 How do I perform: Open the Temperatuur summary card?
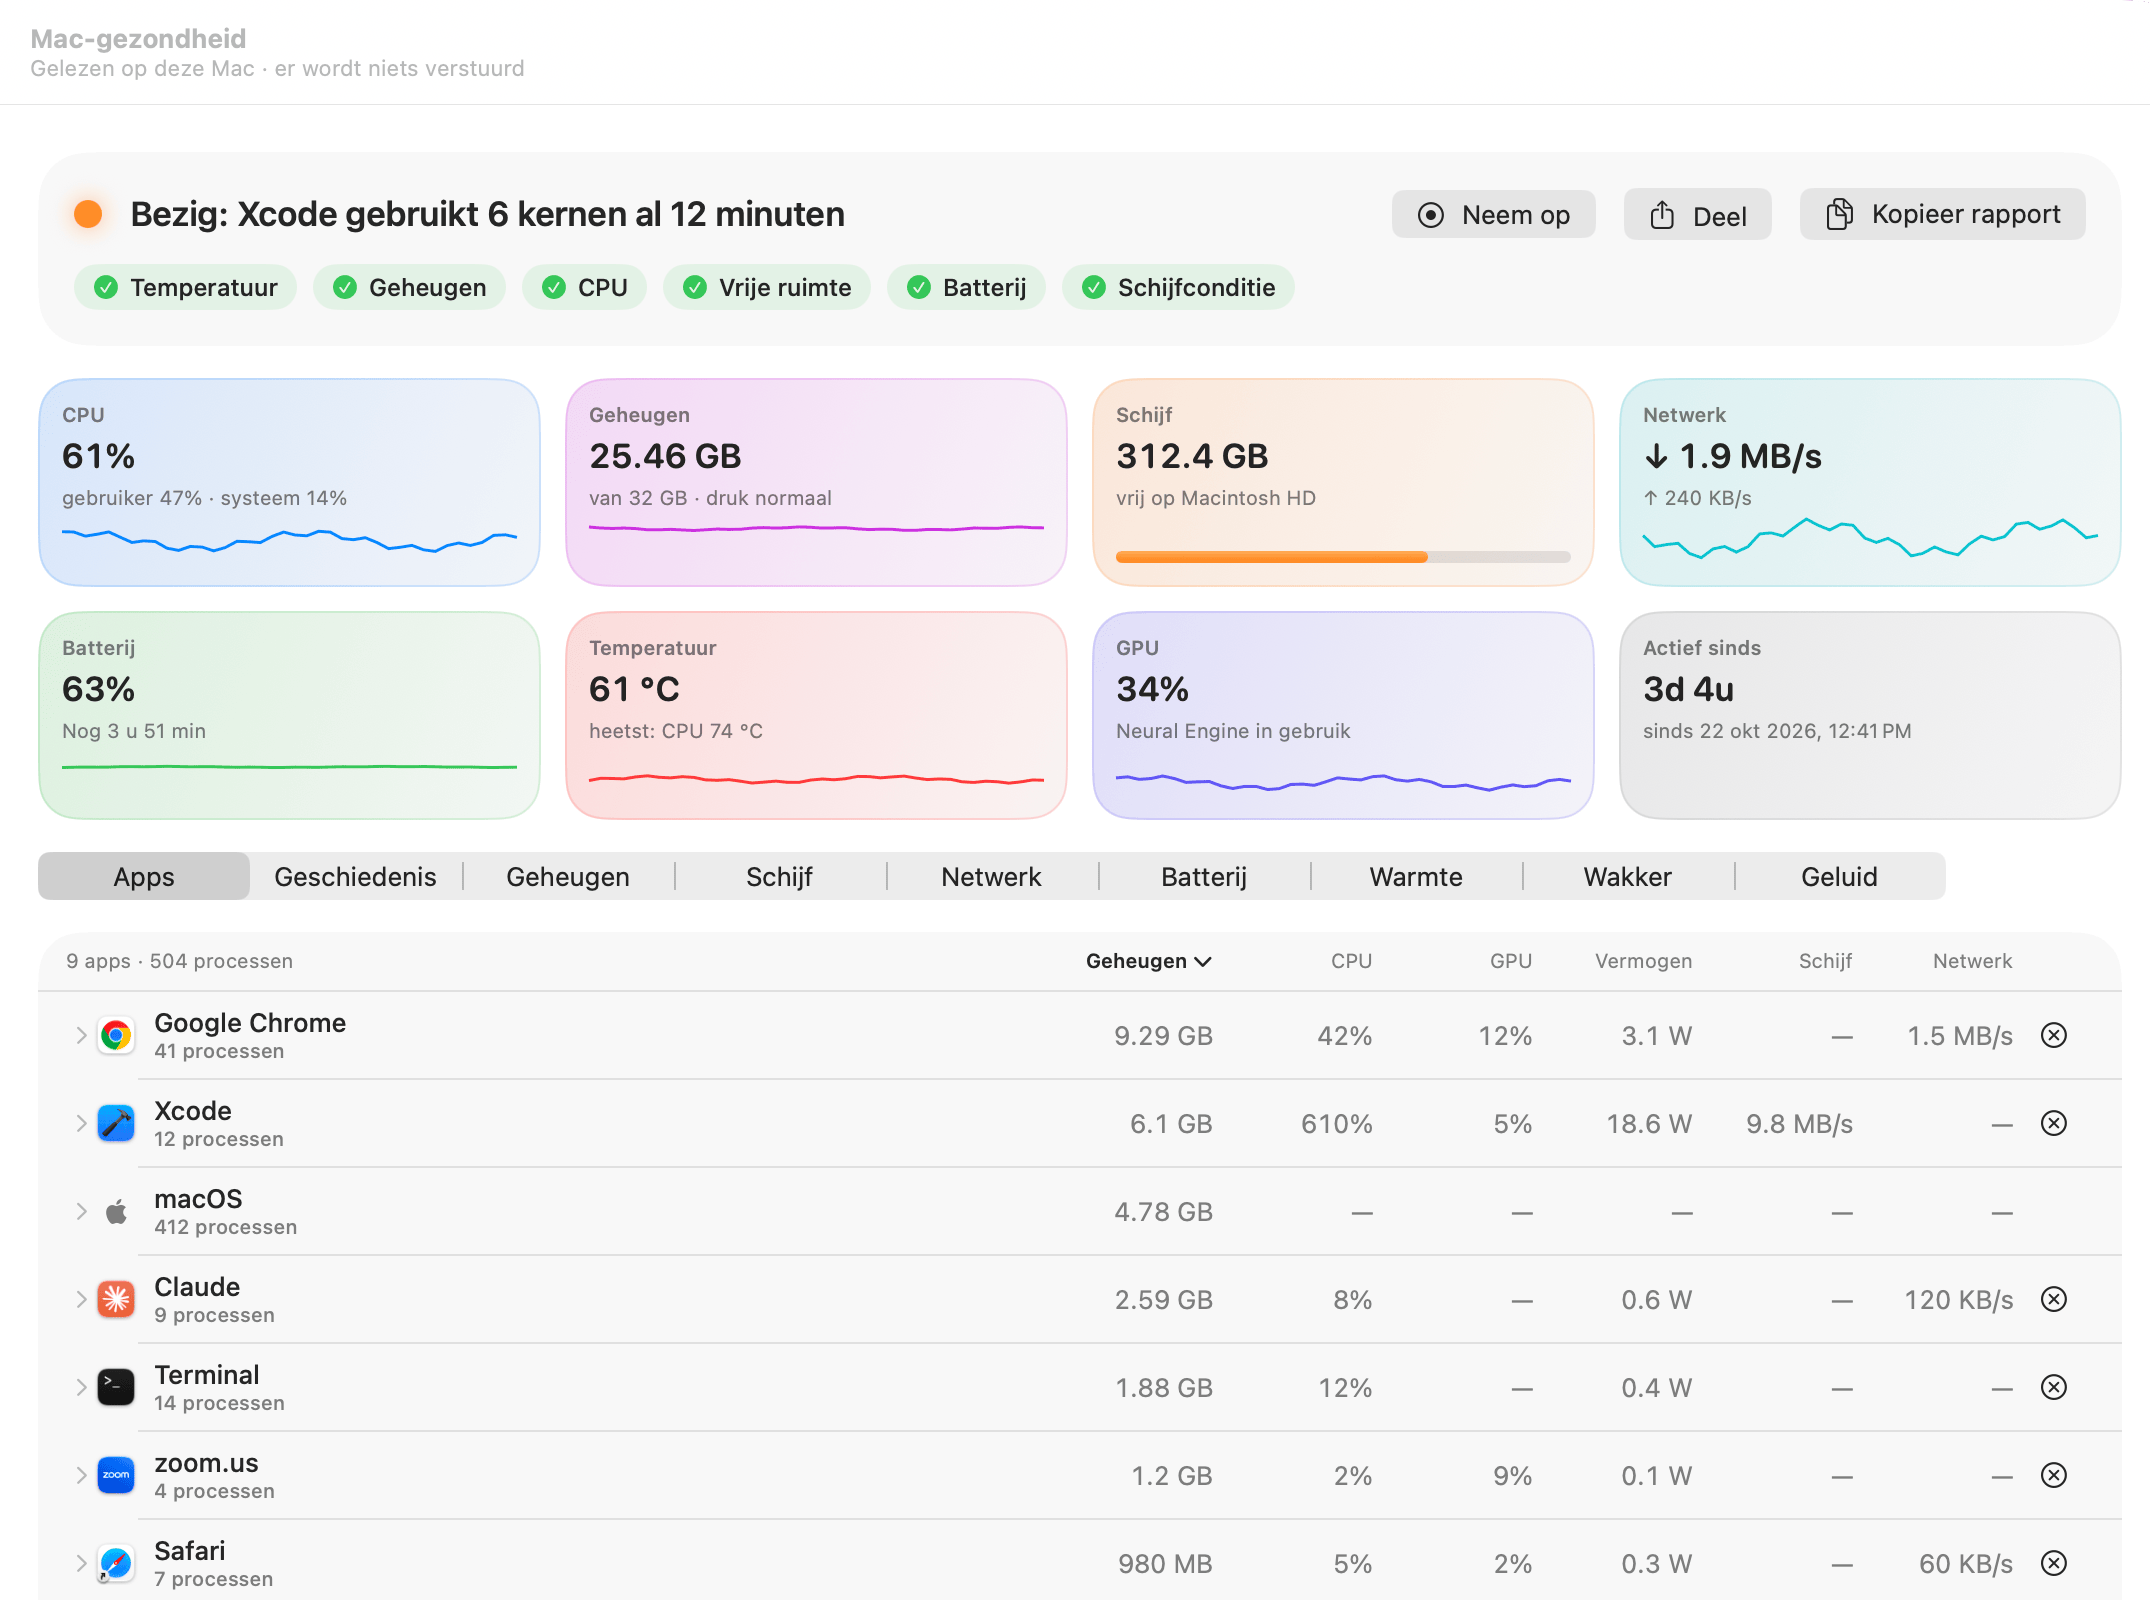point(816,716)
